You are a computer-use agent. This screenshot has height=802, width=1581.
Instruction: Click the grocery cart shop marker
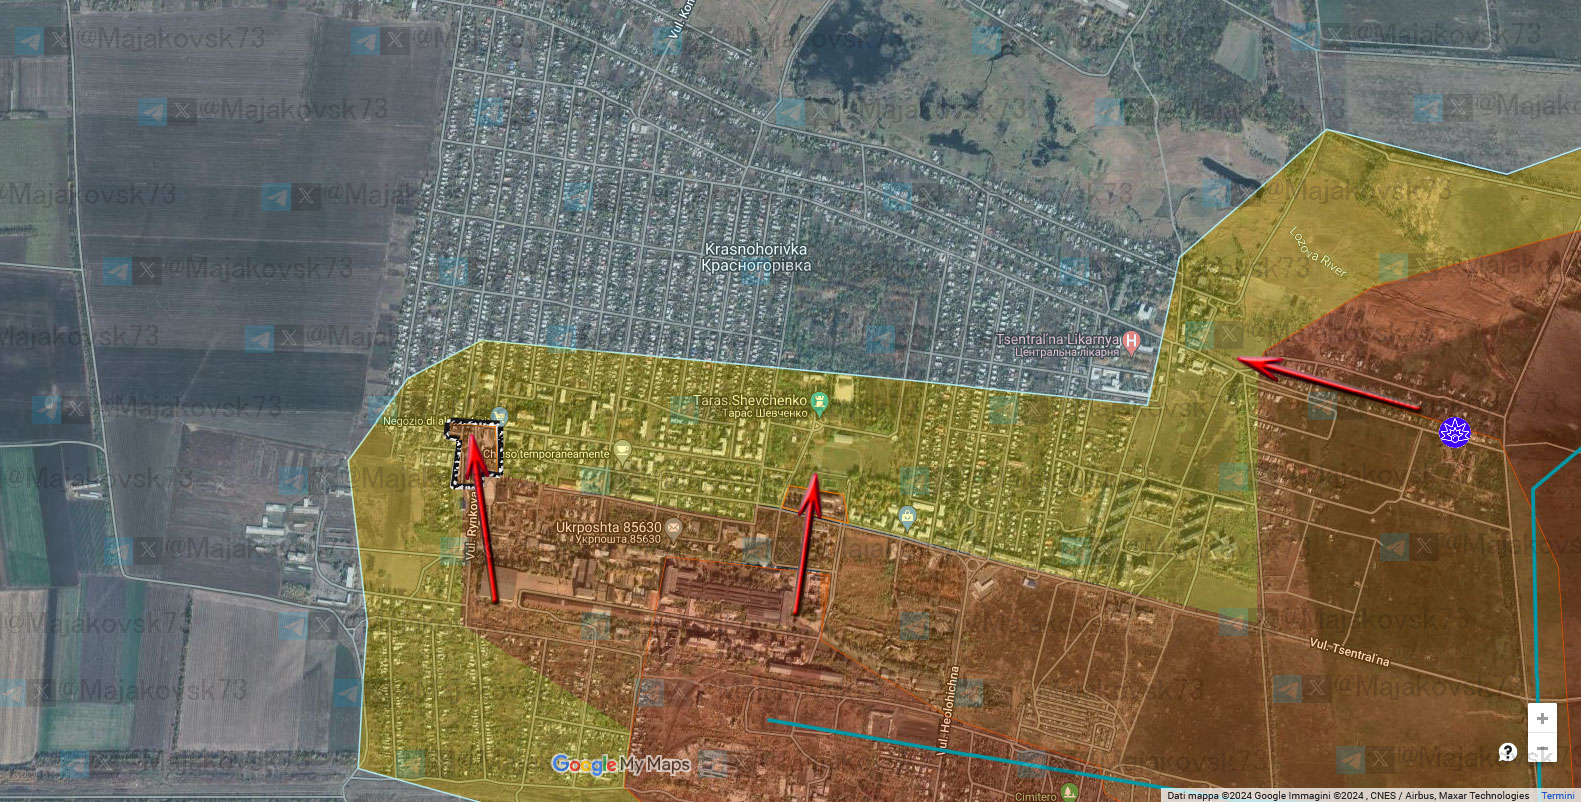(500, 416)
